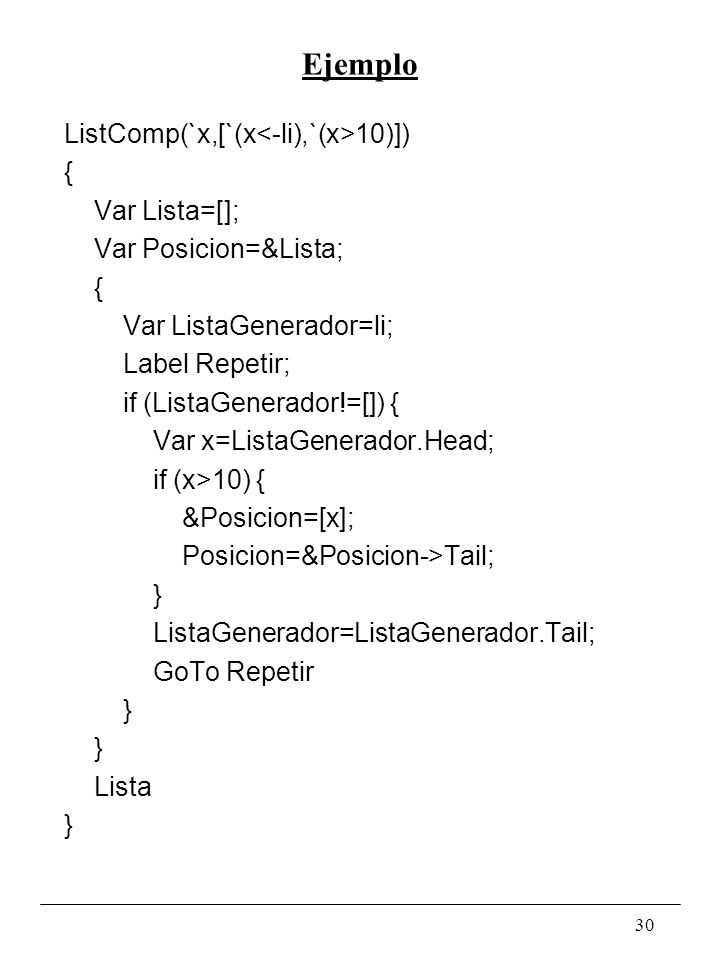Click the page number 30
720x960 pixels.
644,925
